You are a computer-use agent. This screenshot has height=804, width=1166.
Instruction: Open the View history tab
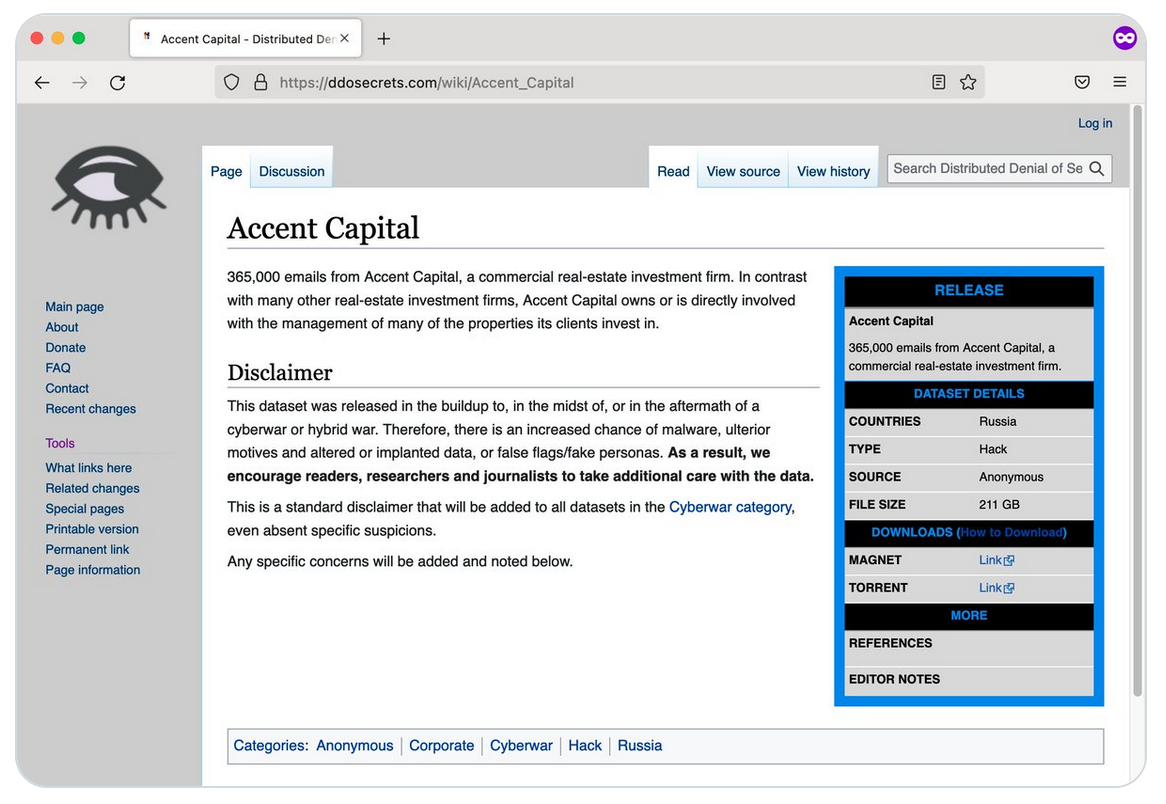click(x=833, y=172)
